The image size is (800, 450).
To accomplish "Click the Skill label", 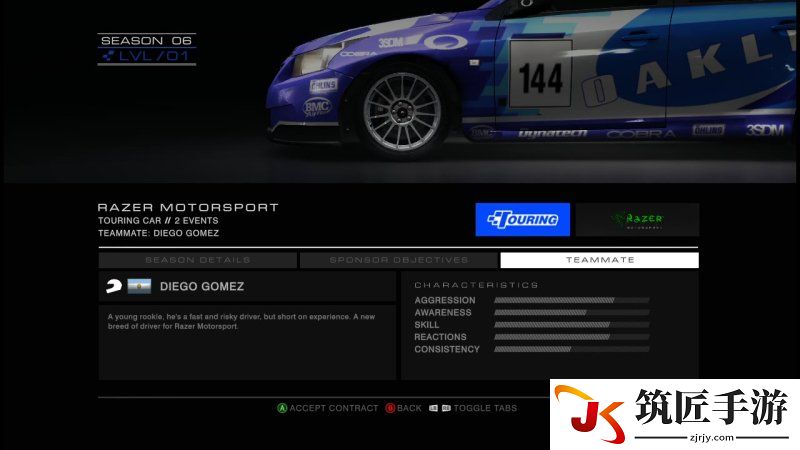I will (x=427, y=324).
